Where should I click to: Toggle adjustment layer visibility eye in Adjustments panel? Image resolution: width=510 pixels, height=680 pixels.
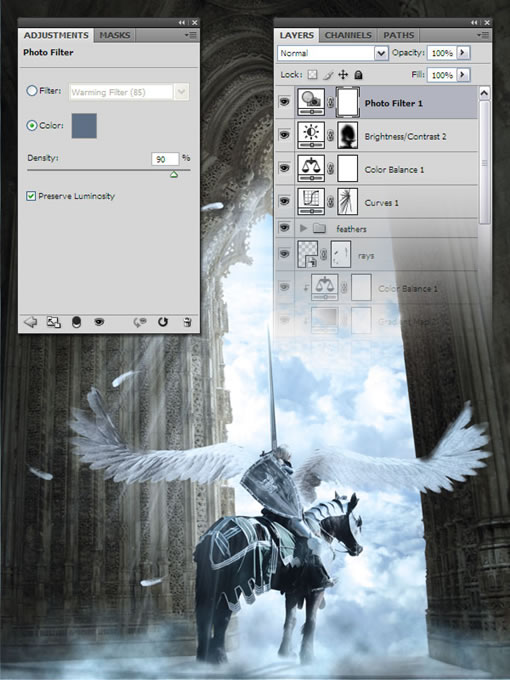(99, 322)
